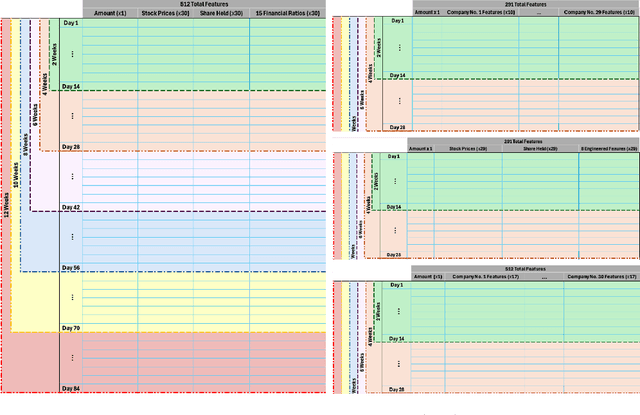Select the Share Held (x30) column header

click(221, 14)
